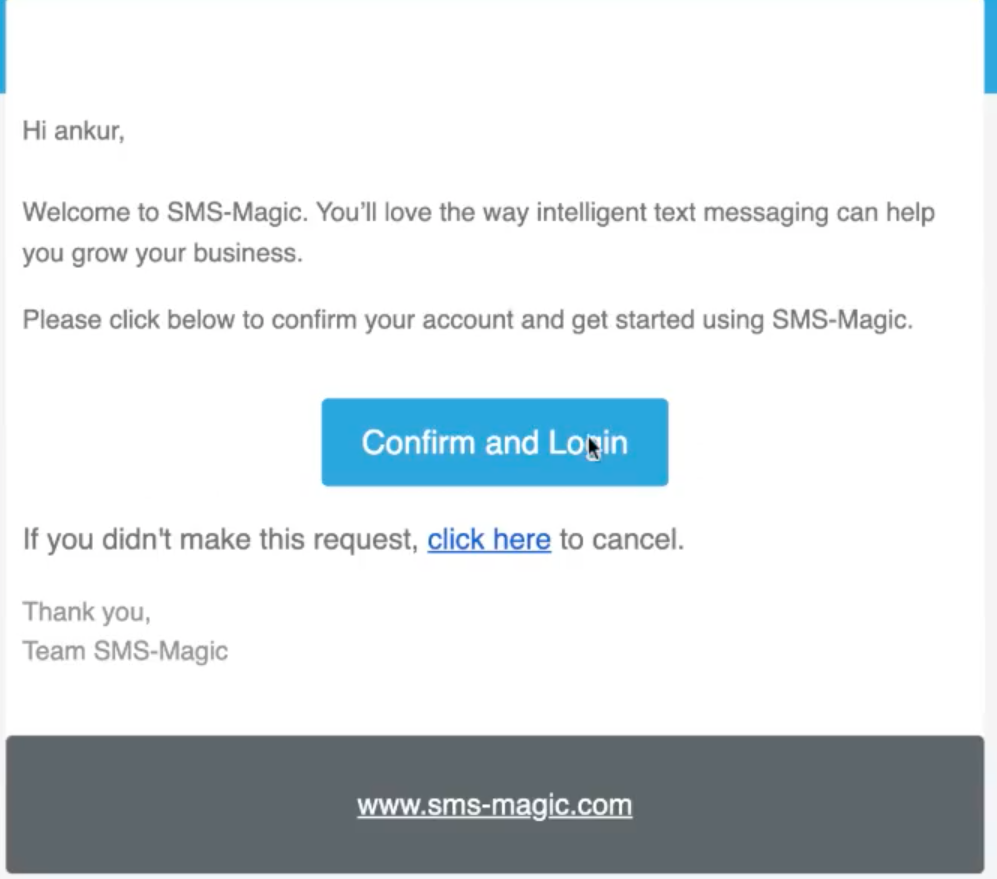Click the 'Thank you,' closing line
Image resolution: width=997 pixels, height=879 pixels.
(86, 611)
